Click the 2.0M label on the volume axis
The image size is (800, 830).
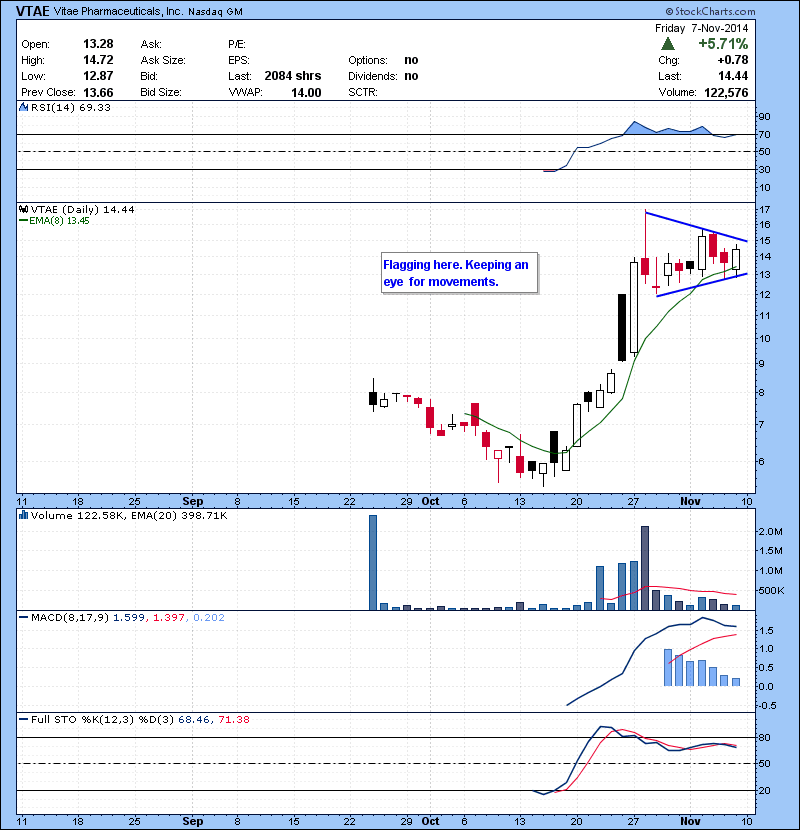pos(770,531)
